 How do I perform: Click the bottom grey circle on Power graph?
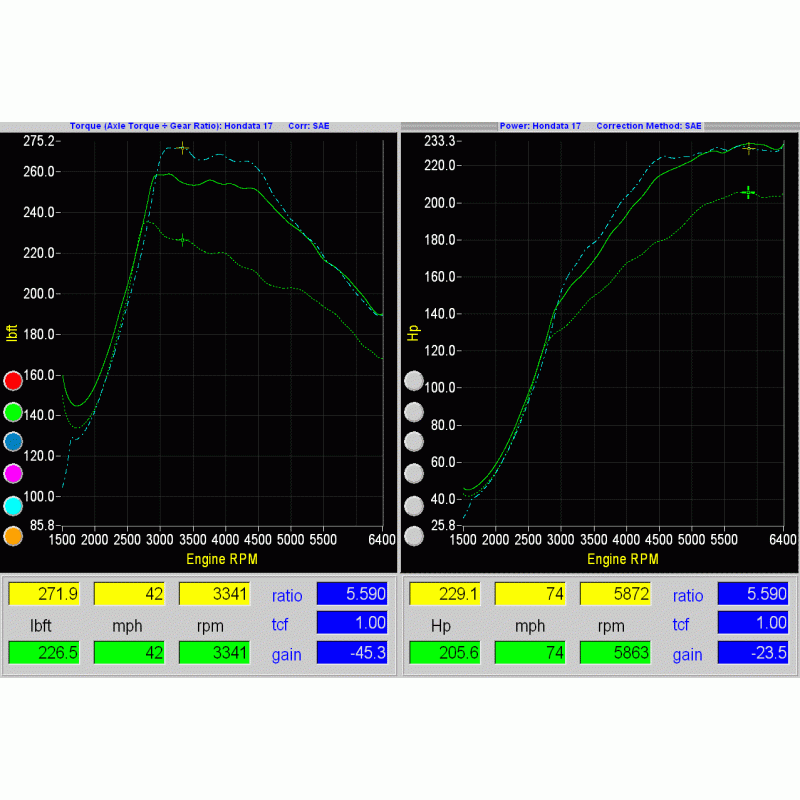(x=414, y=536)
